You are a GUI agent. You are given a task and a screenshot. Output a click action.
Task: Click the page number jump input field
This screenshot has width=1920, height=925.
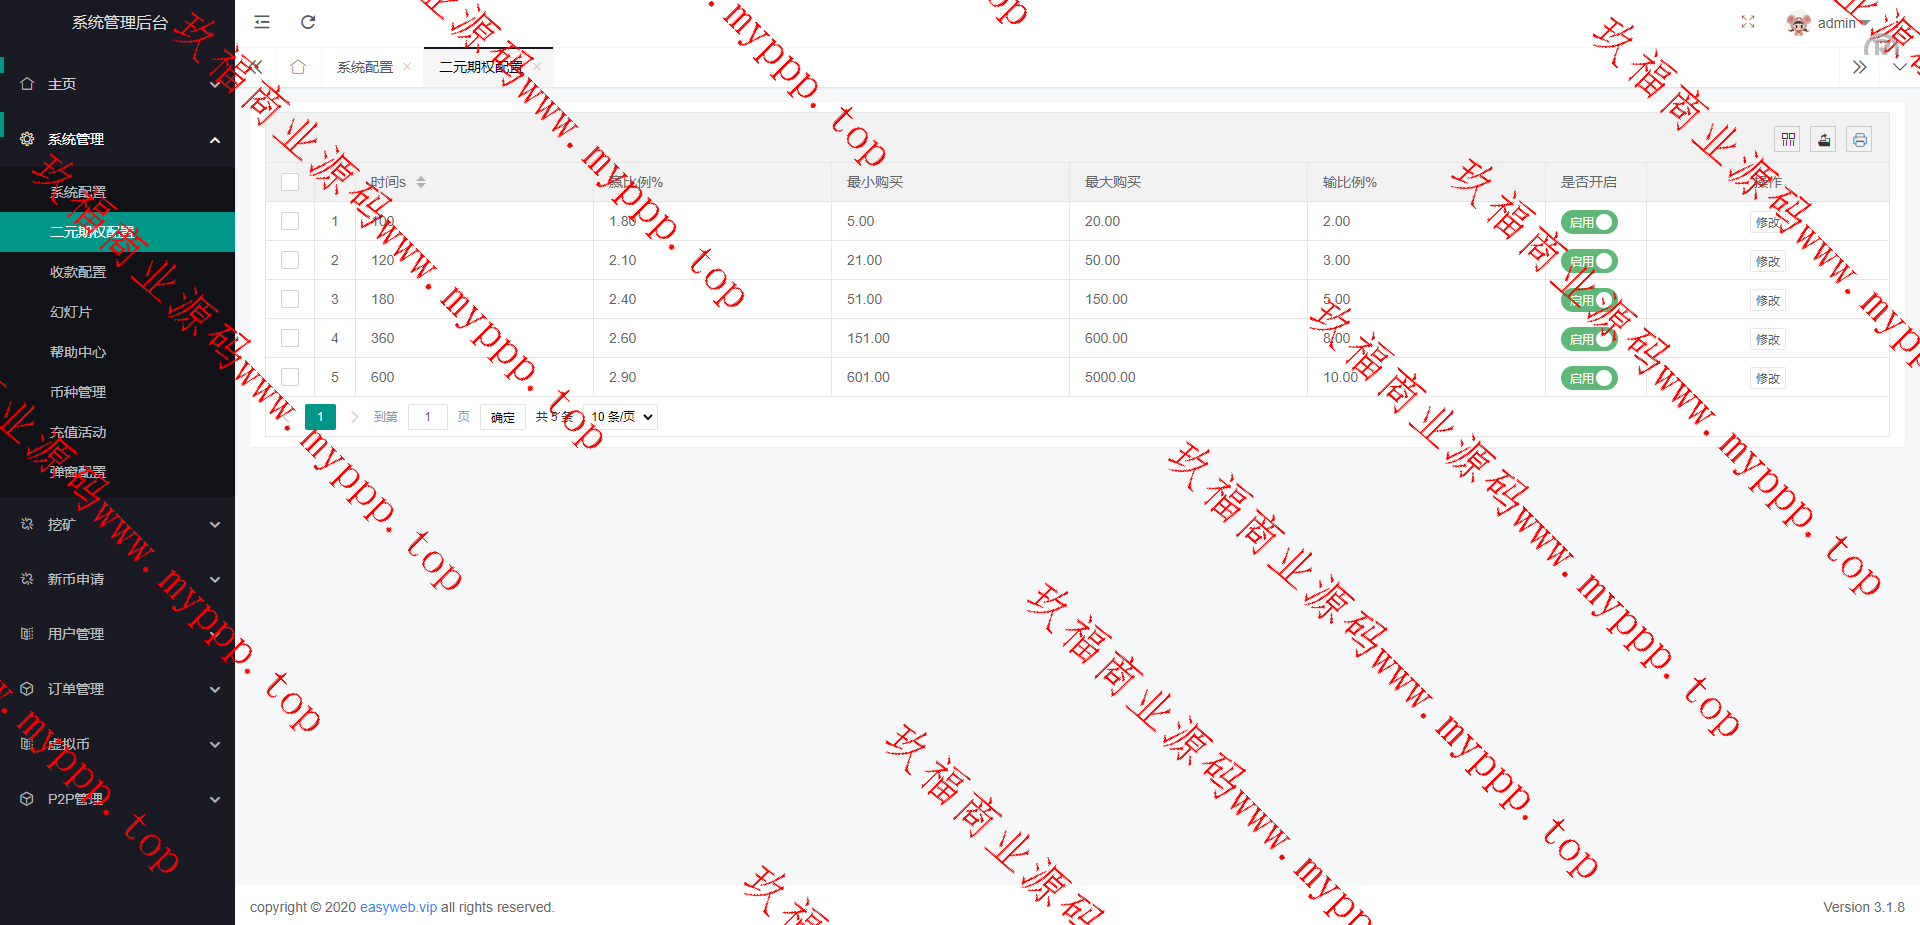tap(428, 417)
